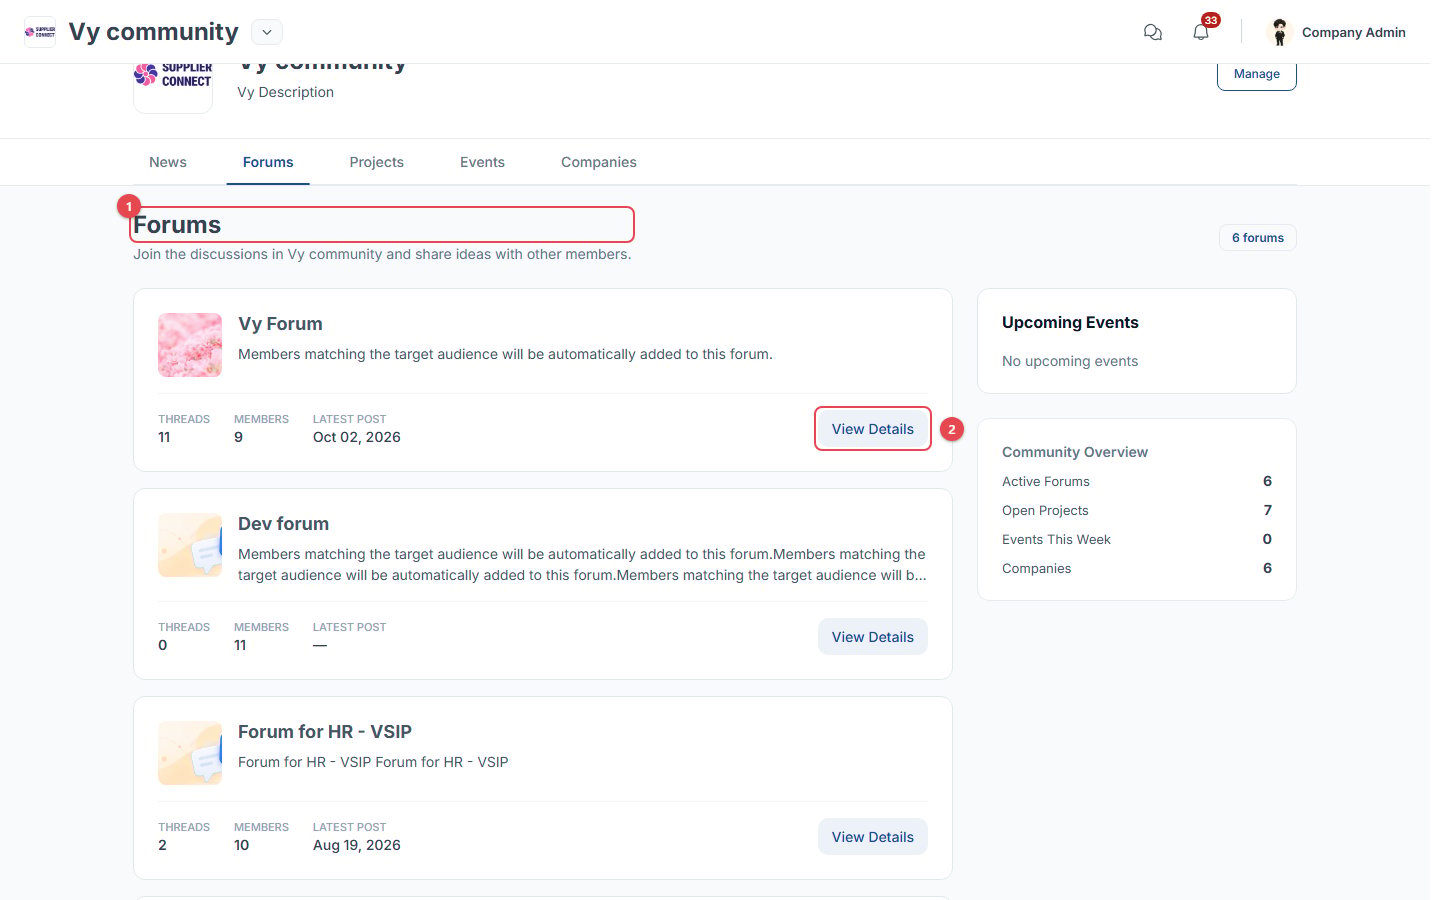The image size is (1440, 900).
Task: Click the Company Admin user name
Action: 1354,32
